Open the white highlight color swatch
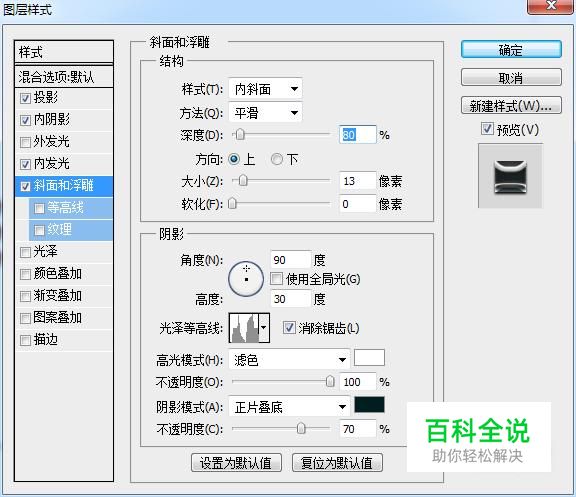The height and width of the screenshot is (497, 576). click(369, 358)
